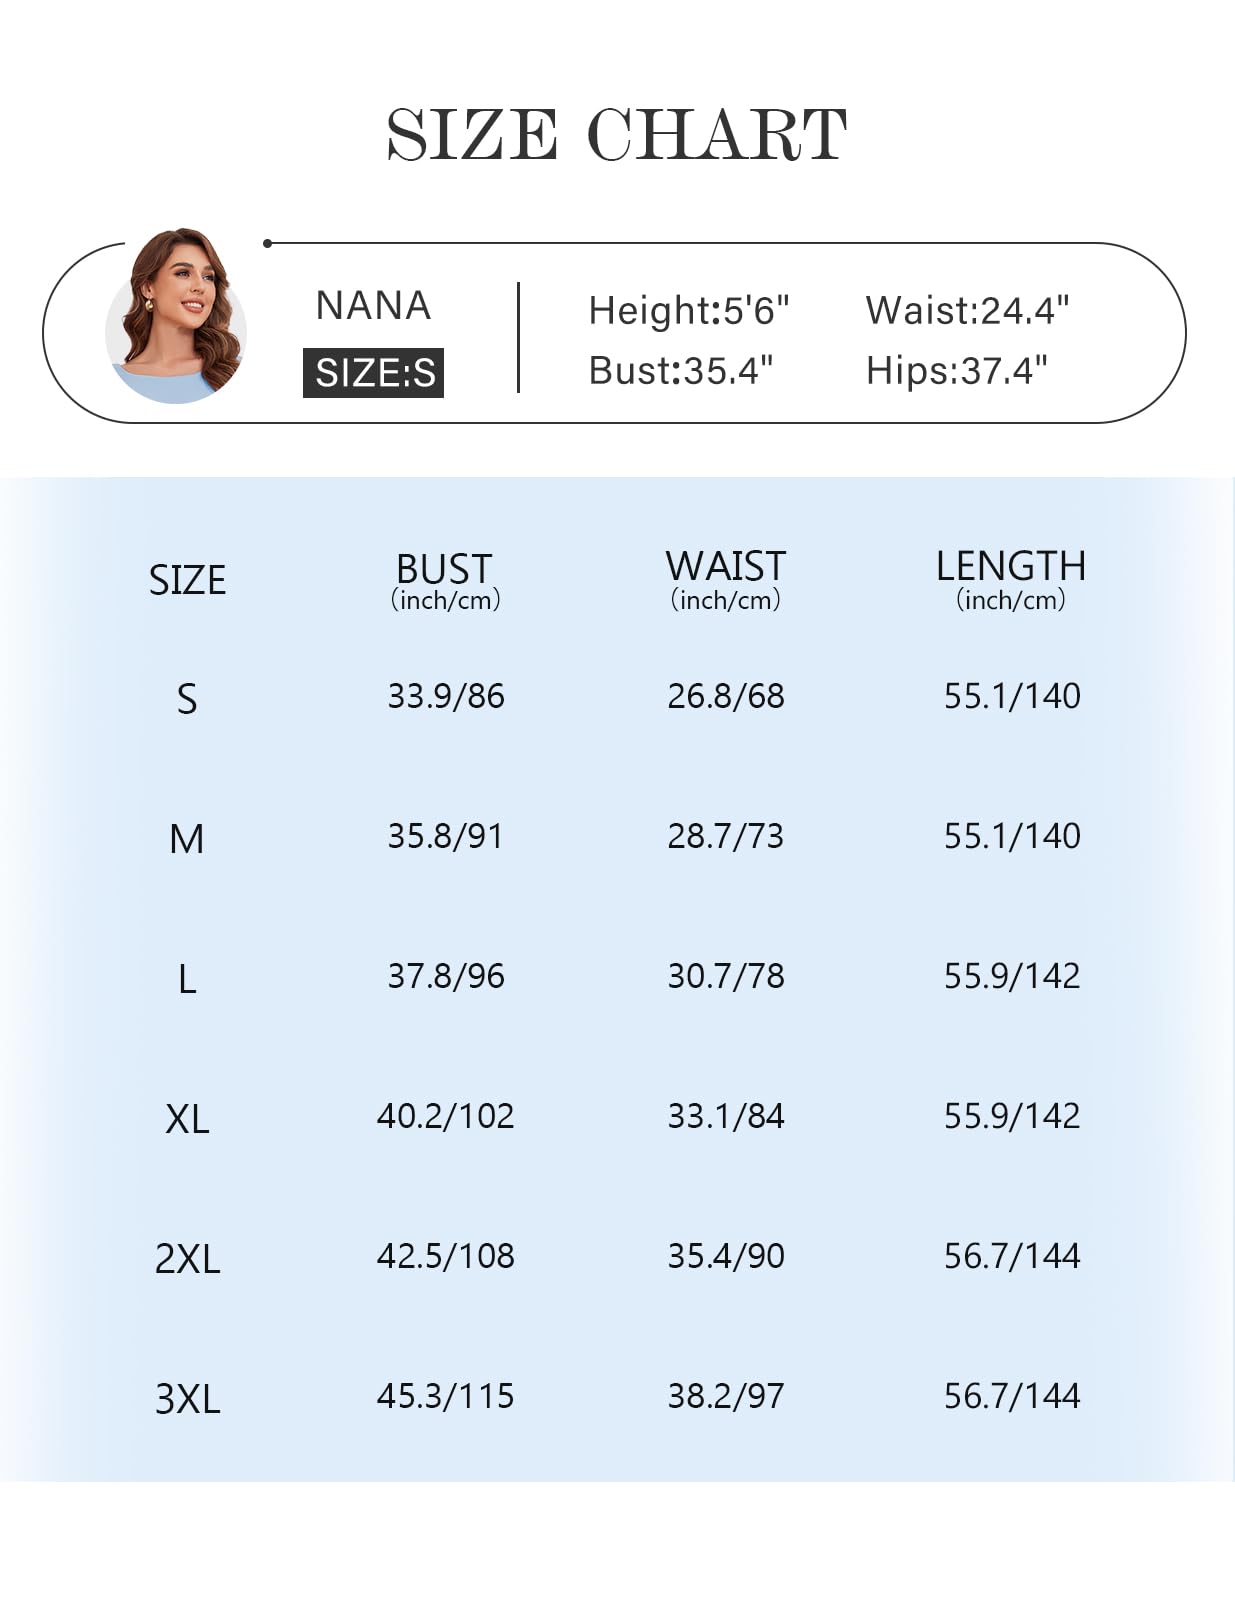The image size is (1235, 1601).
Task: Select the S size row label
Action: (187, 699)
